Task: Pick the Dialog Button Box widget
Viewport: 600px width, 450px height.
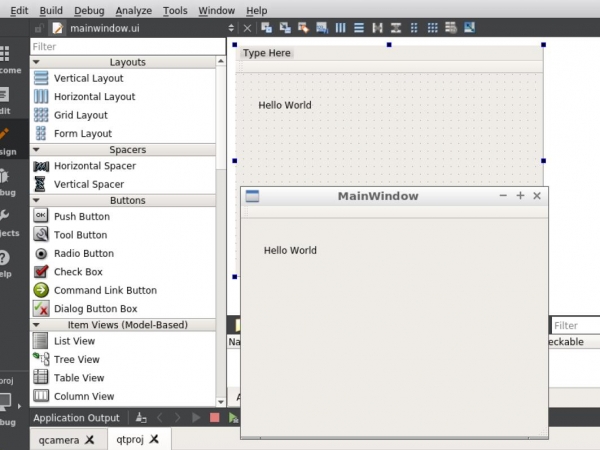Action: coord(95,309)
